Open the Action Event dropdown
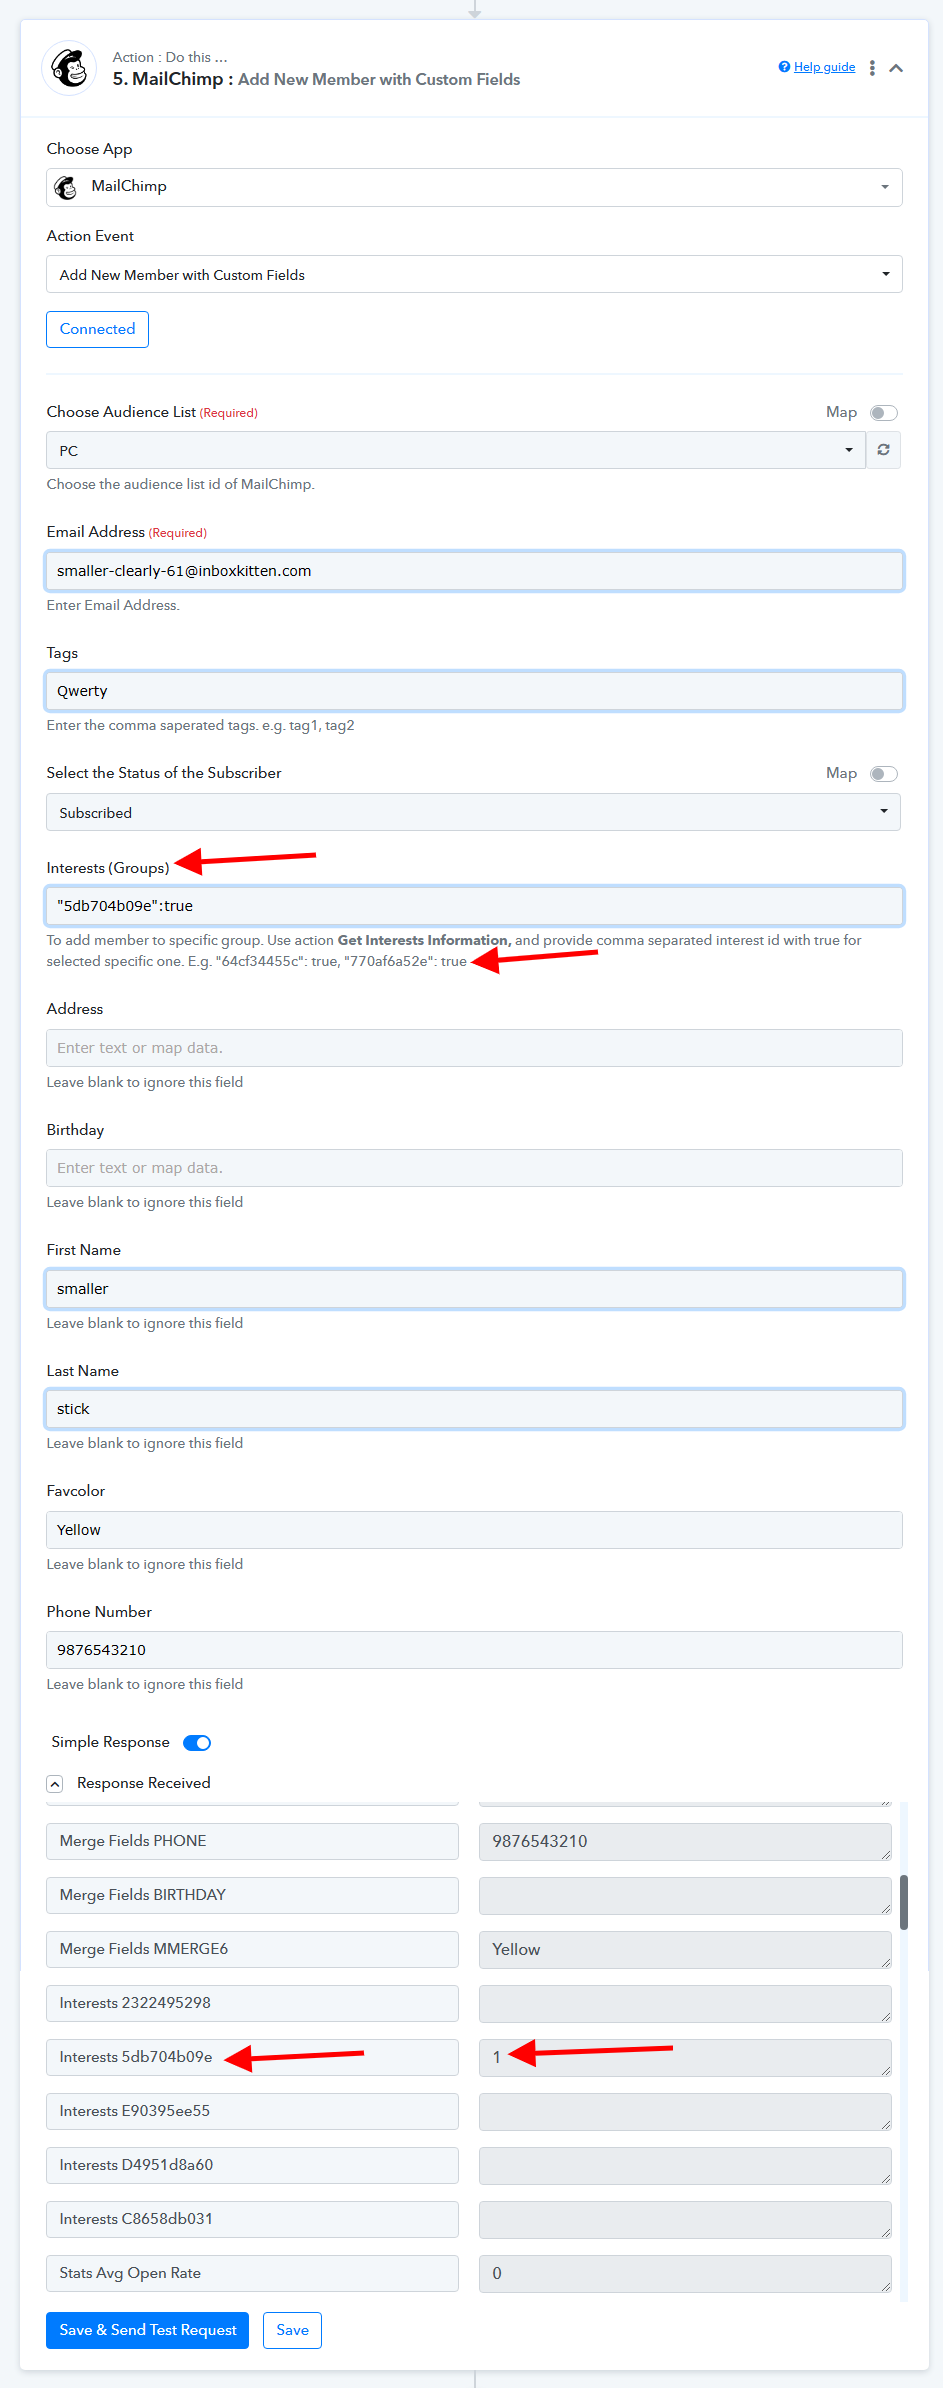The height and width of the screenshot is (2388, 943). tap(474, 274)
